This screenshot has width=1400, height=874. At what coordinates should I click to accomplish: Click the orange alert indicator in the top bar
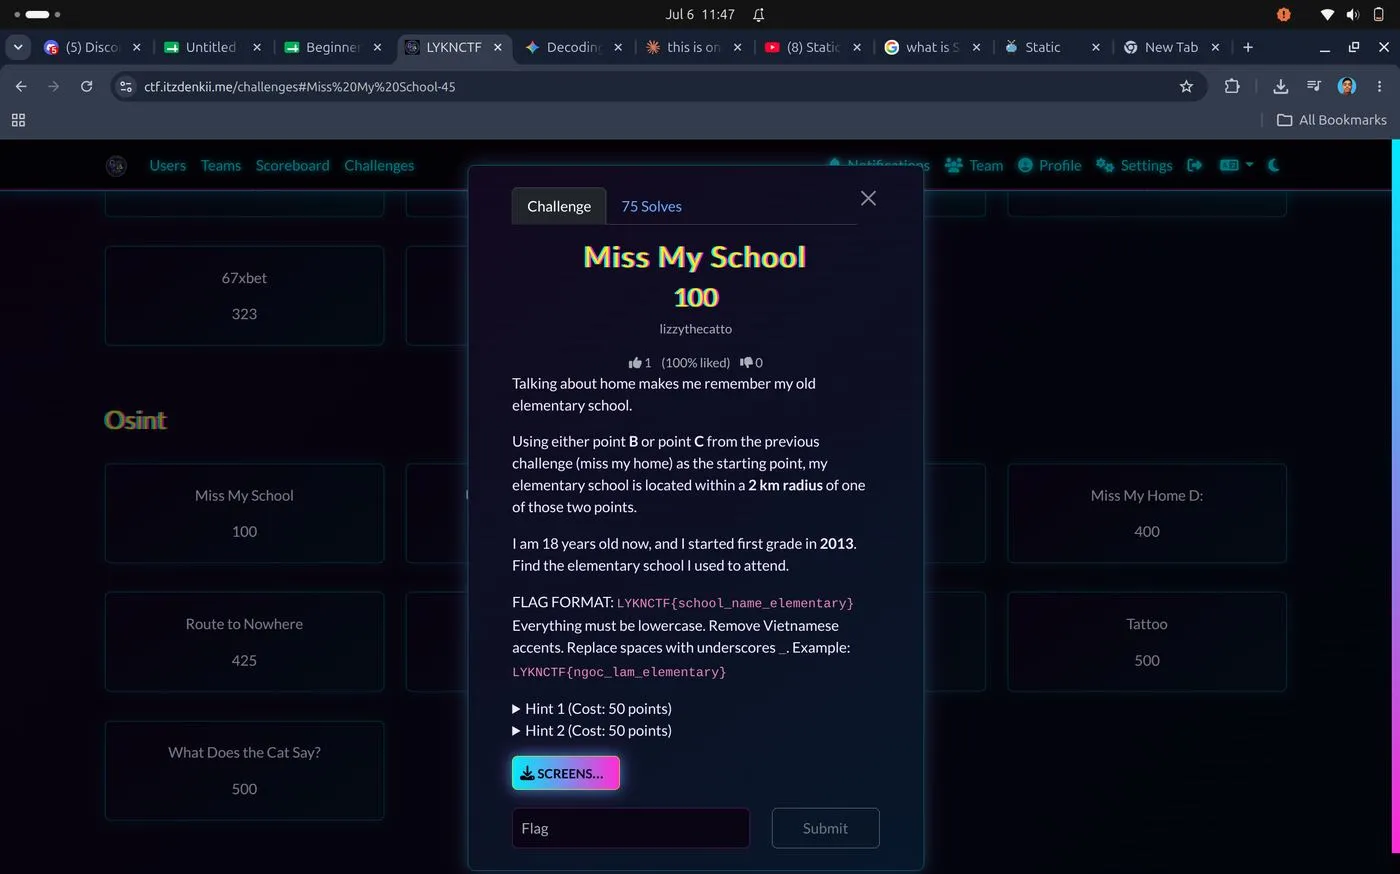coord(1284,15)
